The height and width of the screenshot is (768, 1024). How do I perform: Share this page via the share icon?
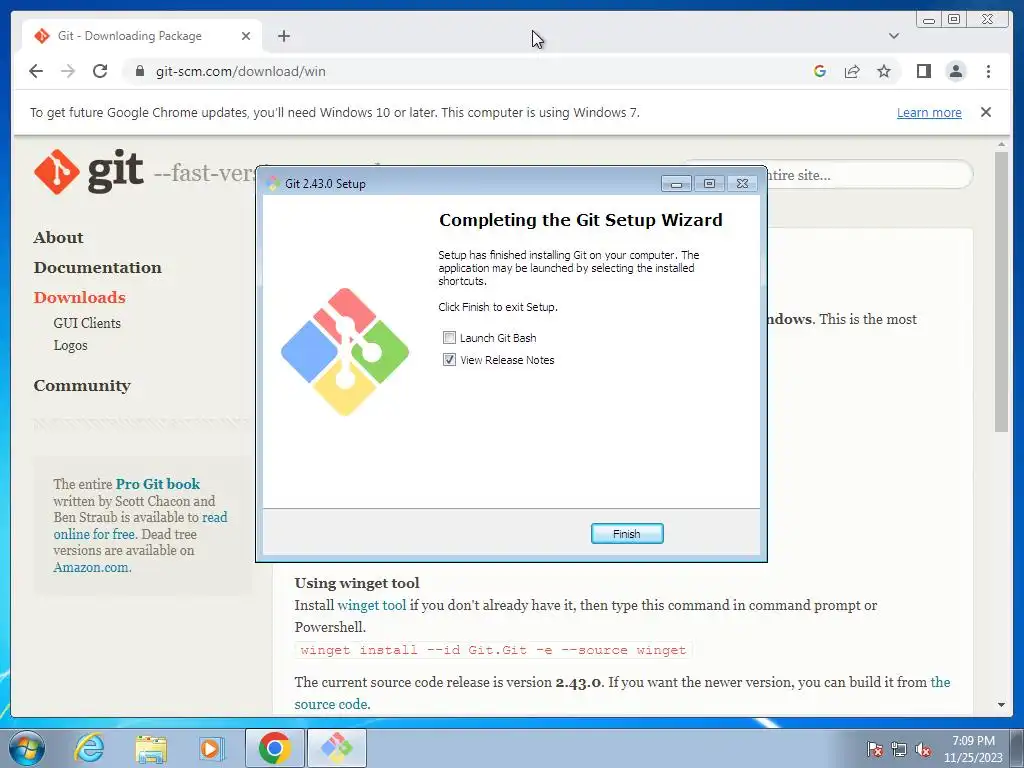tap(852, 71)
